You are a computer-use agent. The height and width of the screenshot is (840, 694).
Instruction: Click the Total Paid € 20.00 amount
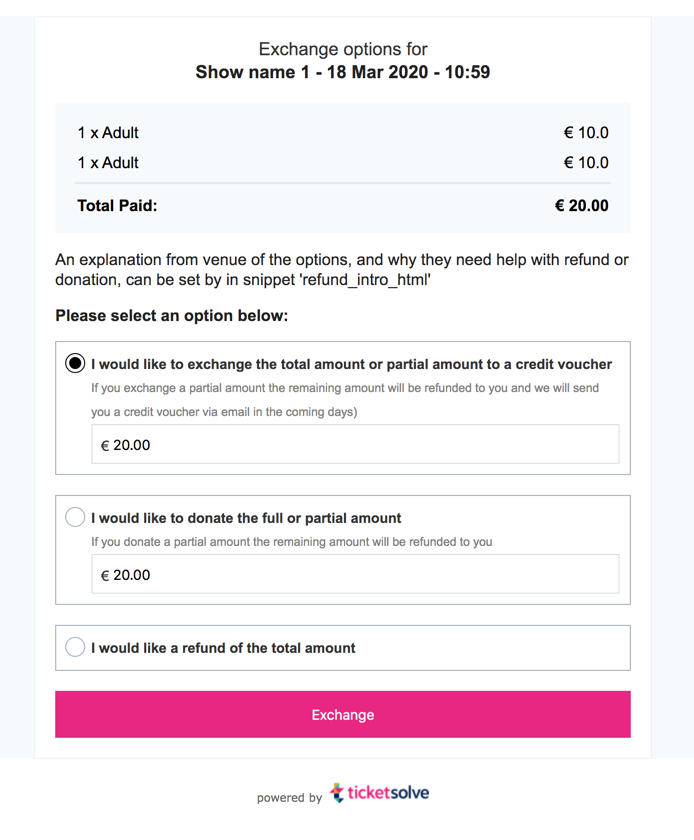pyautogui.click(x=581, y=206)
